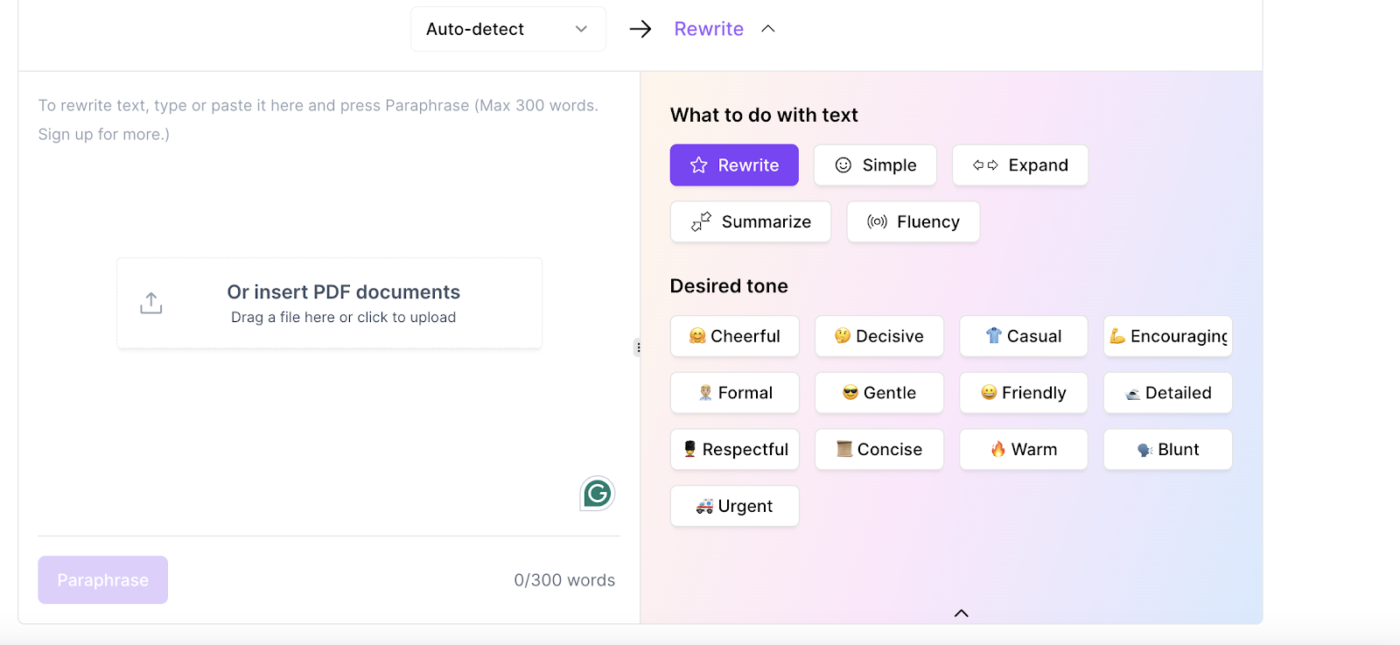The image size is (1400, 645).
Task: Toggle the Formal tone
Action: tap(734, 393)
